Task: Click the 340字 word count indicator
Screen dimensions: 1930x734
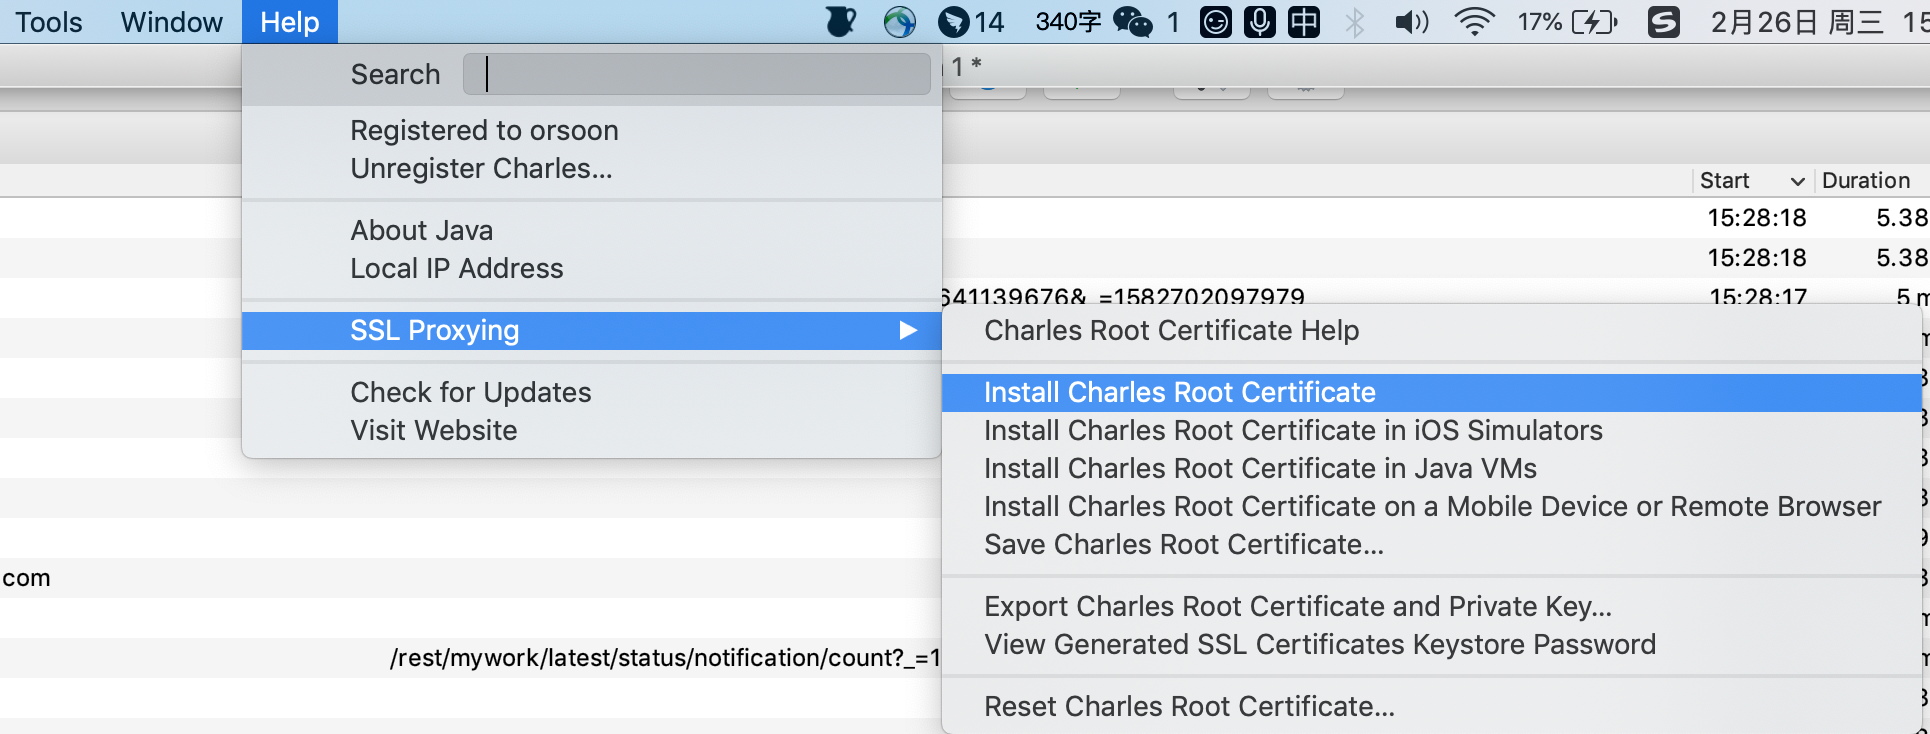Action: 1068,22
